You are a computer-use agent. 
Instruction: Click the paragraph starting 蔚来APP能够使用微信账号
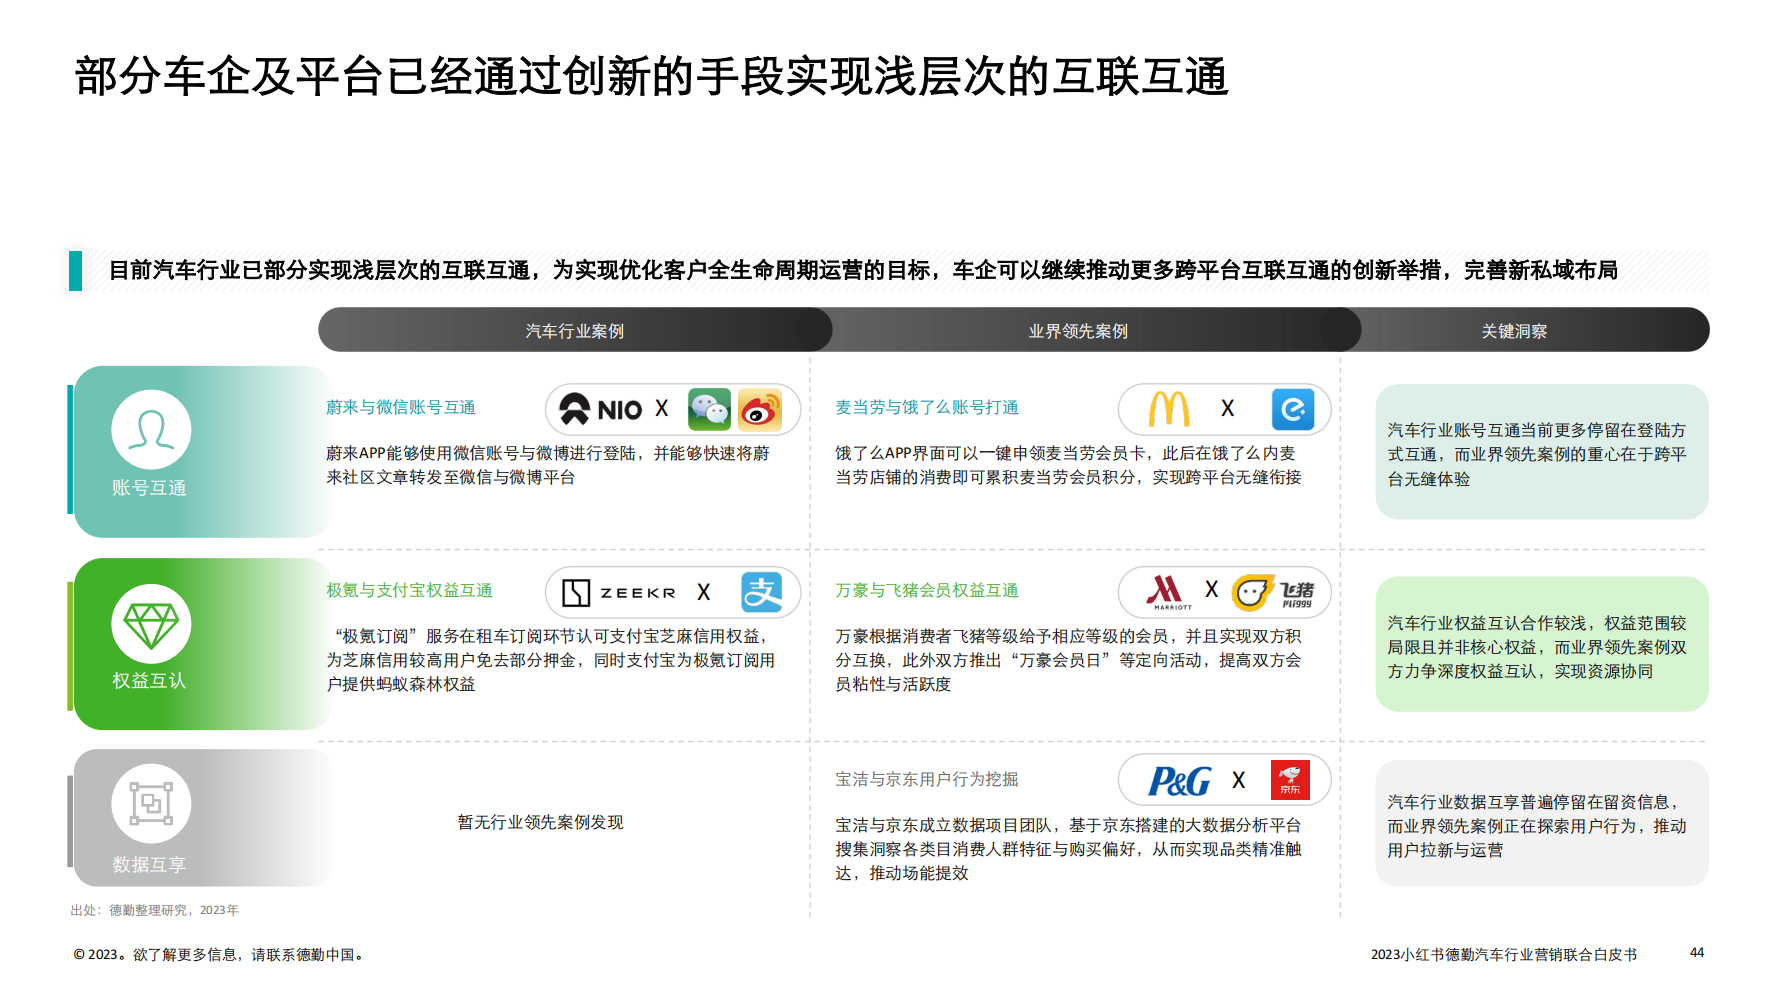tap(548, 465)
